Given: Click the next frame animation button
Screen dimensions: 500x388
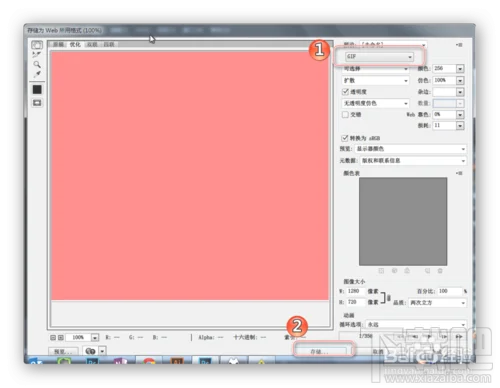Looking at the screenshot, I should [x=444, y=337].
